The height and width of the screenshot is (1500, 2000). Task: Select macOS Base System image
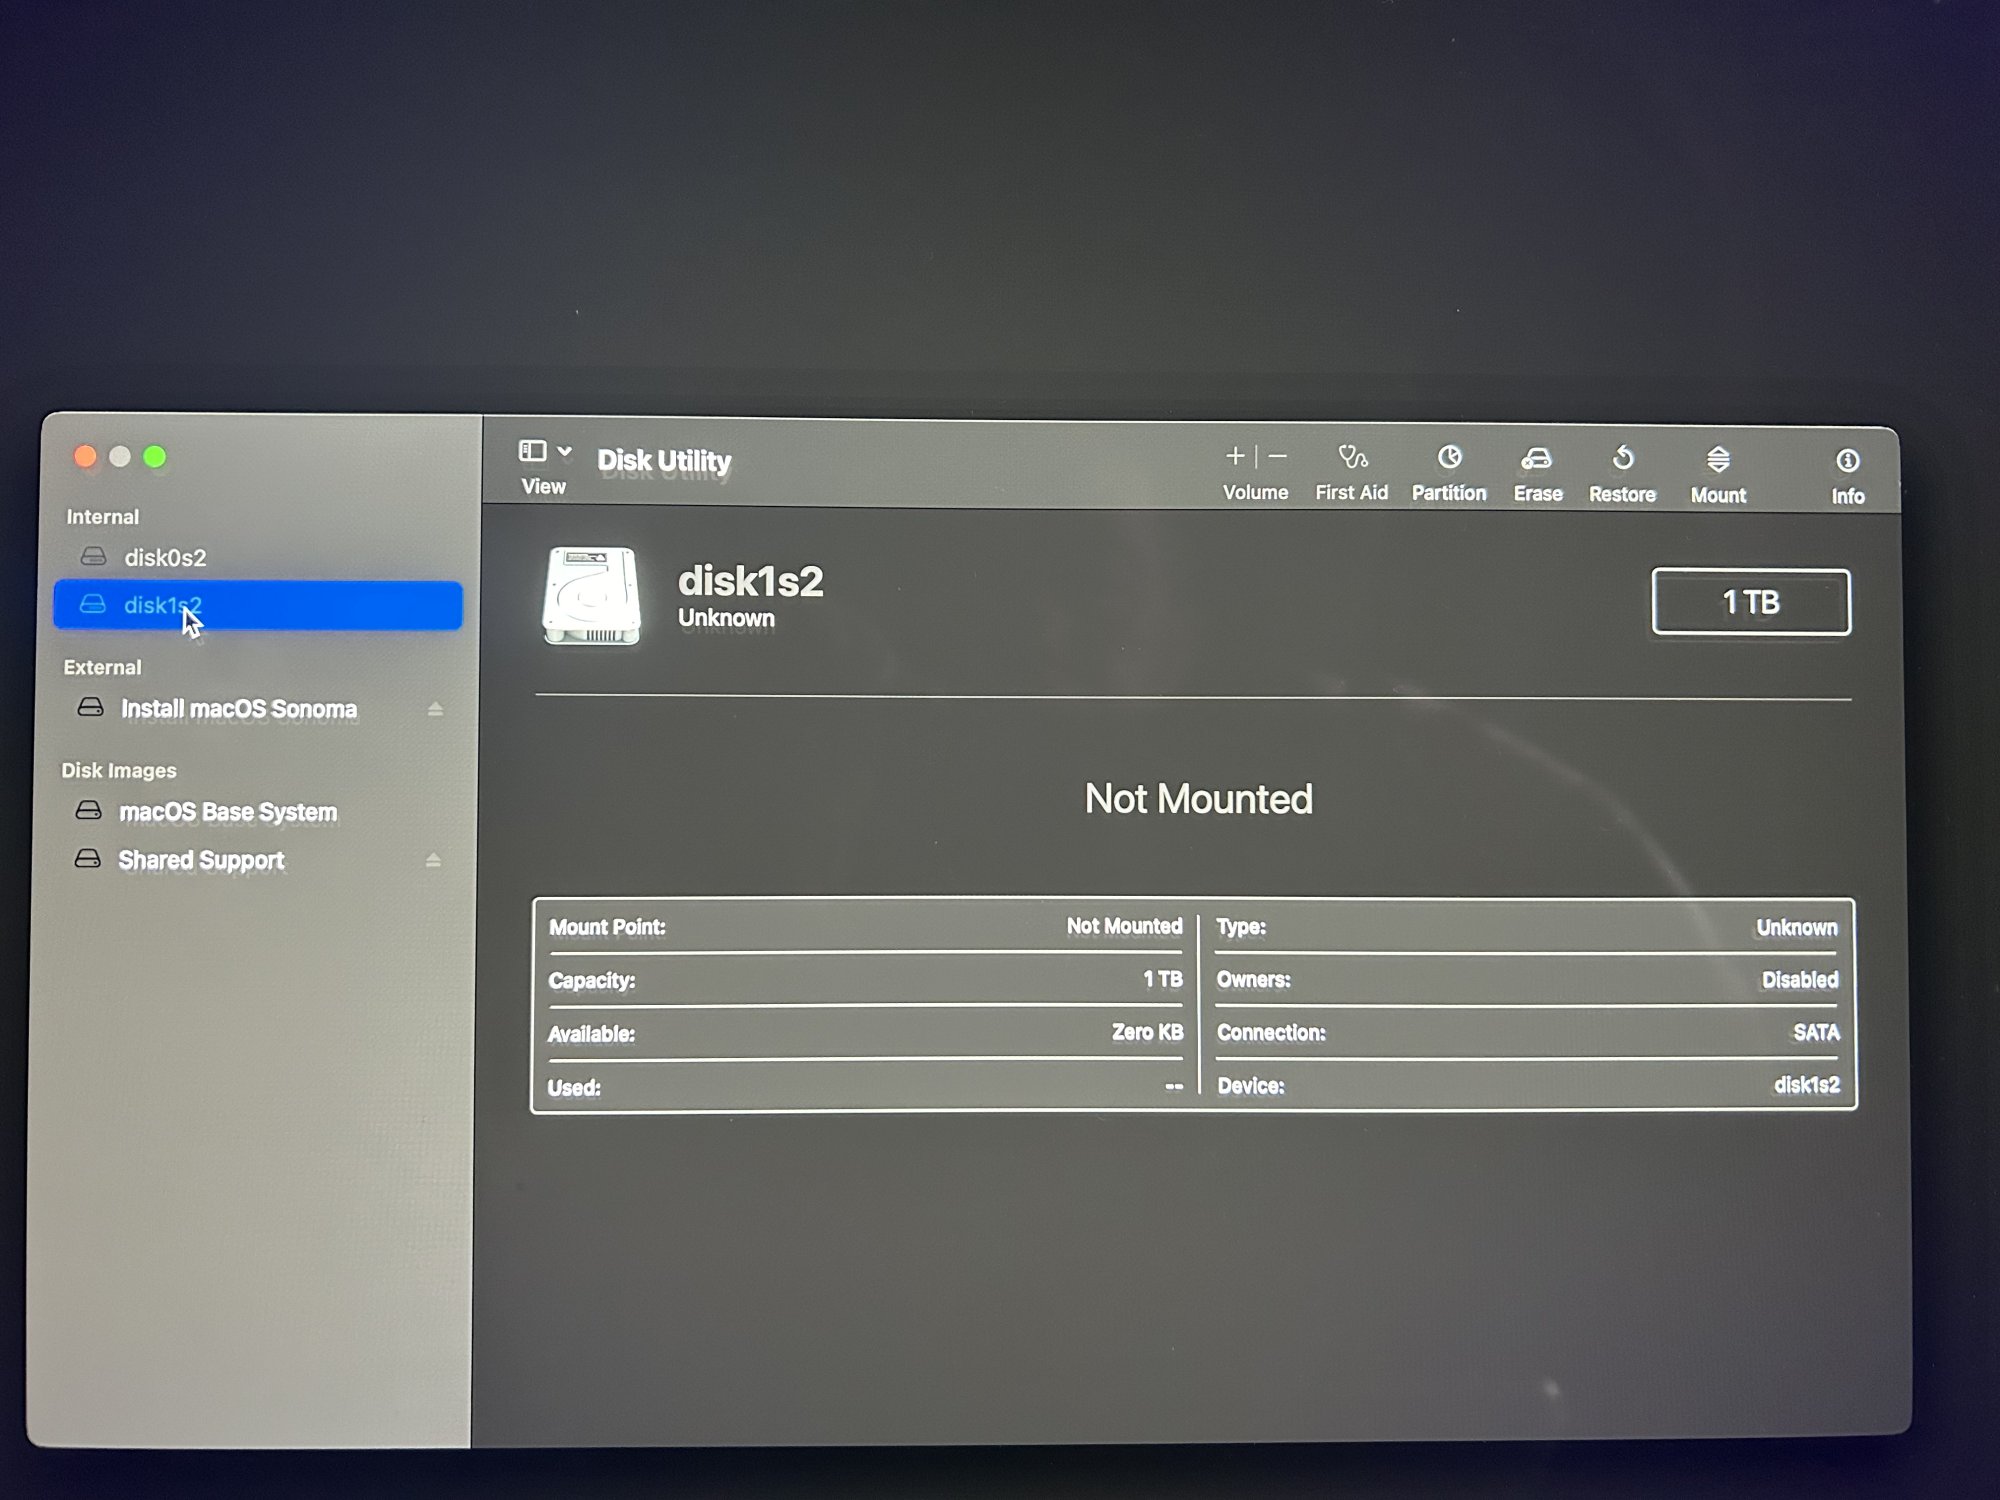coord(227,811)
